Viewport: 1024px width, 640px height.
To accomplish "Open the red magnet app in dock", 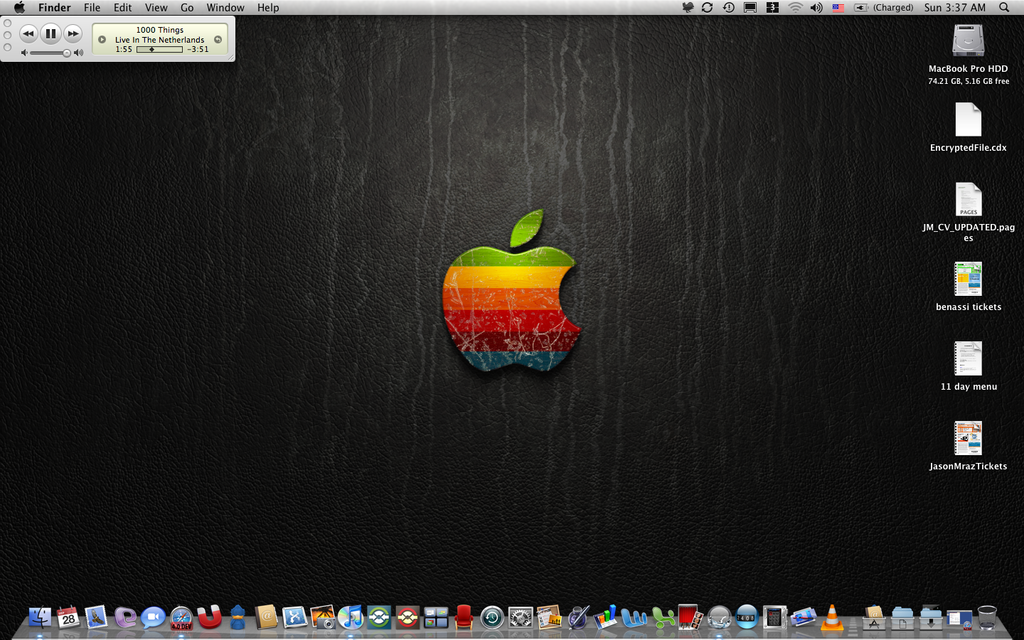I will (x=209, y=617).
